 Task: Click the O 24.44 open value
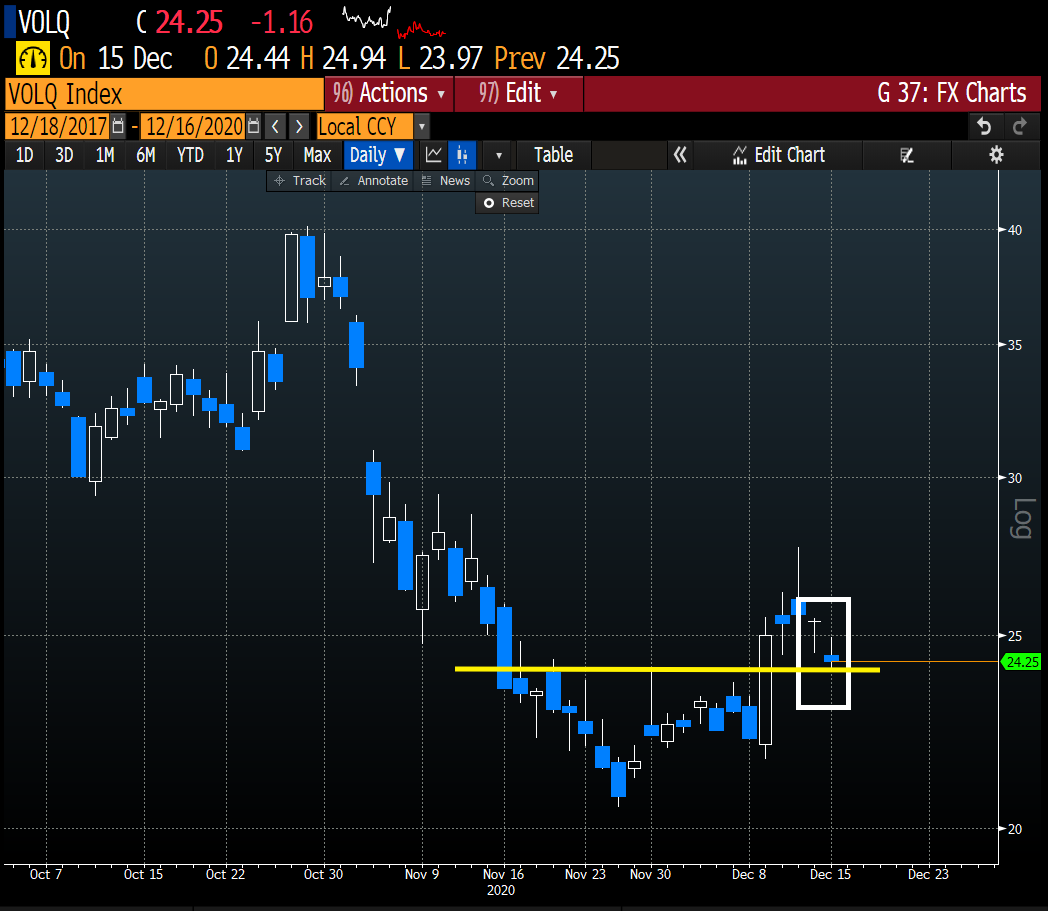pyautogui.click(x=247, y=59)
